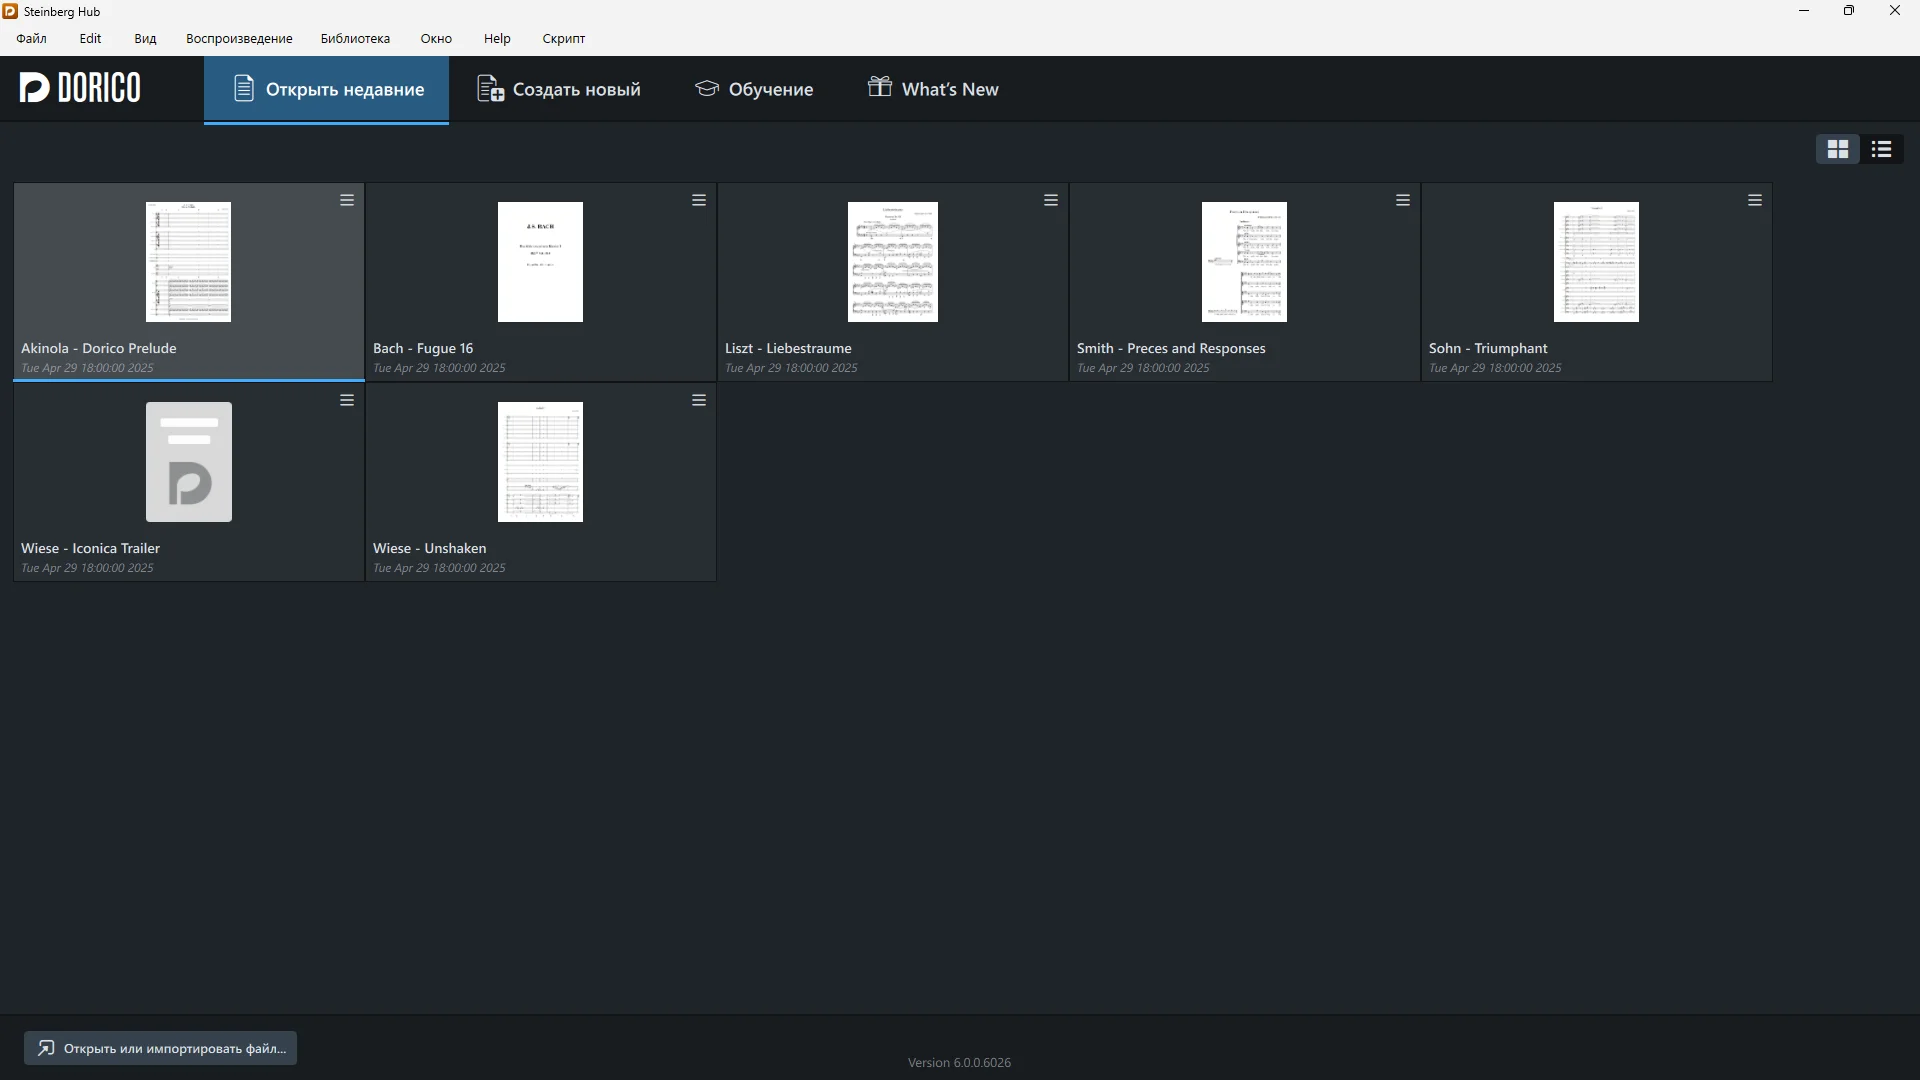Viewport: 1920px width, 1080px height.
Task: Click Открыть или импортировать файл button
Action: 161,1048
